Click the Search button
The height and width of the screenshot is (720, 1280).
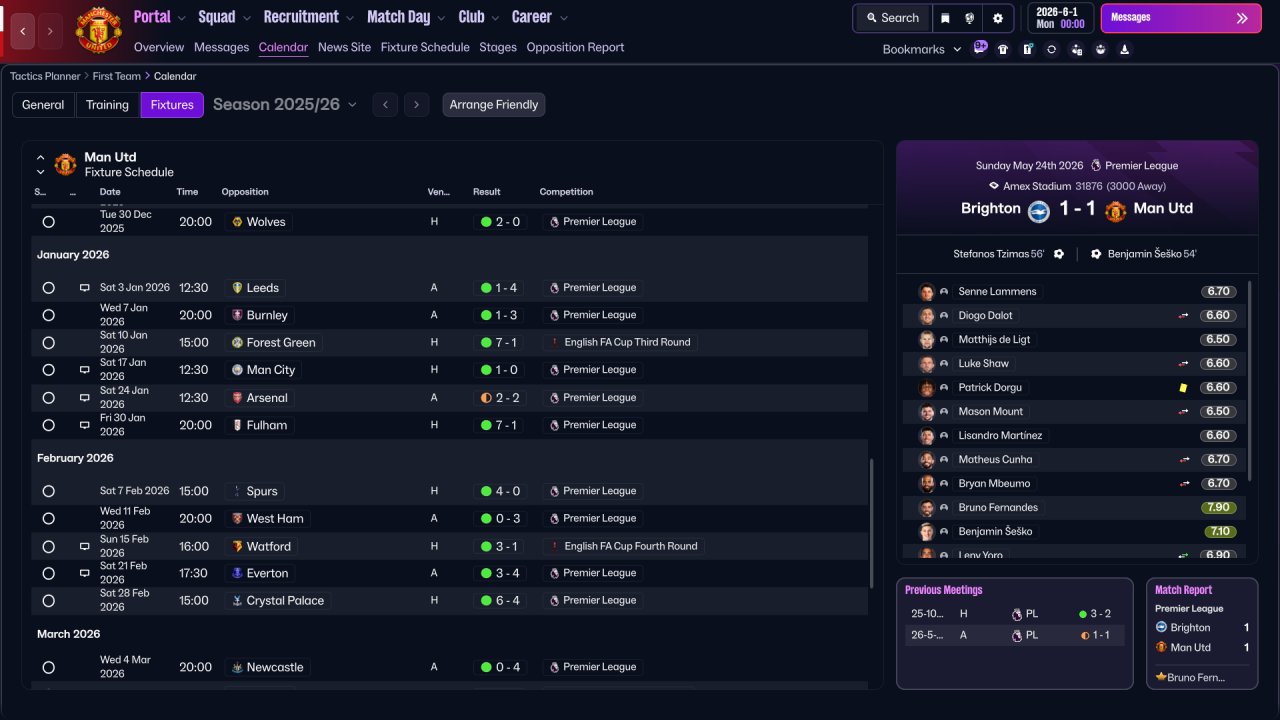(x=892, y=18)
